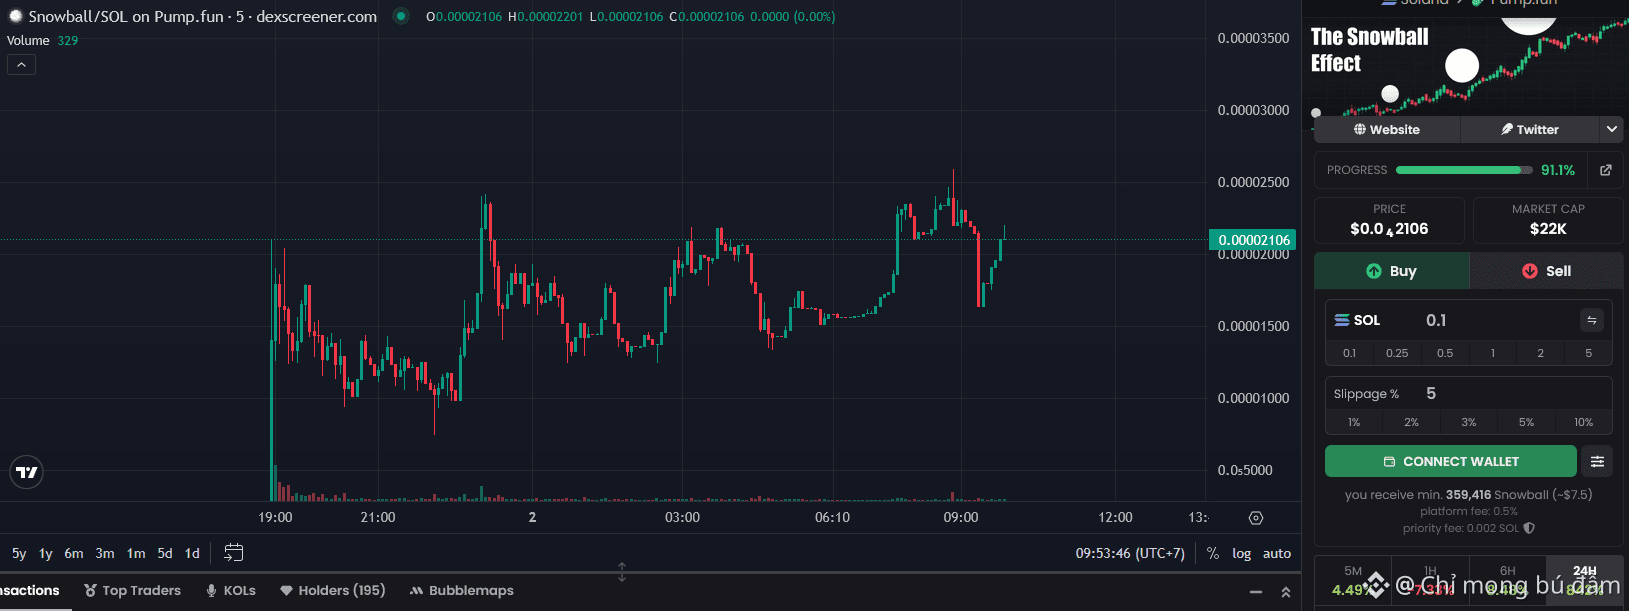Select the 24H price change tab
Screen dimensions: 1629x611
click(1584, 581)
